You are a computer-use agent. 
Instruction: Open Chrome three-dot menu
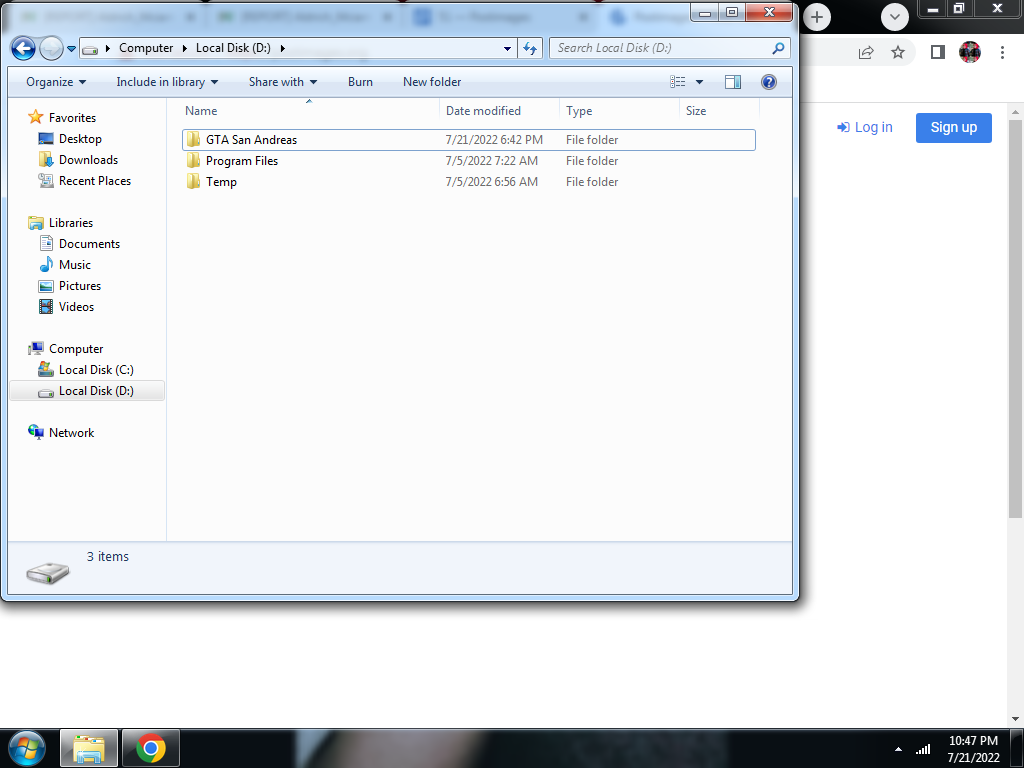coord(1002,52)
